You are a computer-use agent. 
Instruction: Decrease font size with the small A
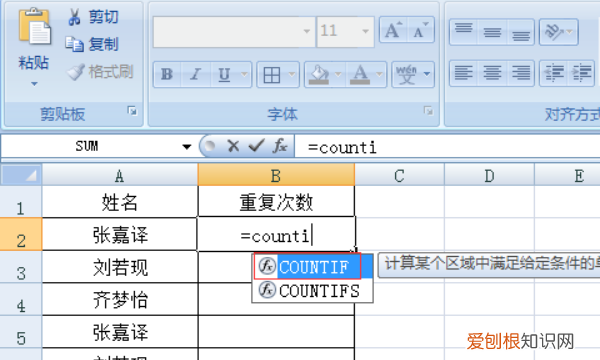(421, 30)
